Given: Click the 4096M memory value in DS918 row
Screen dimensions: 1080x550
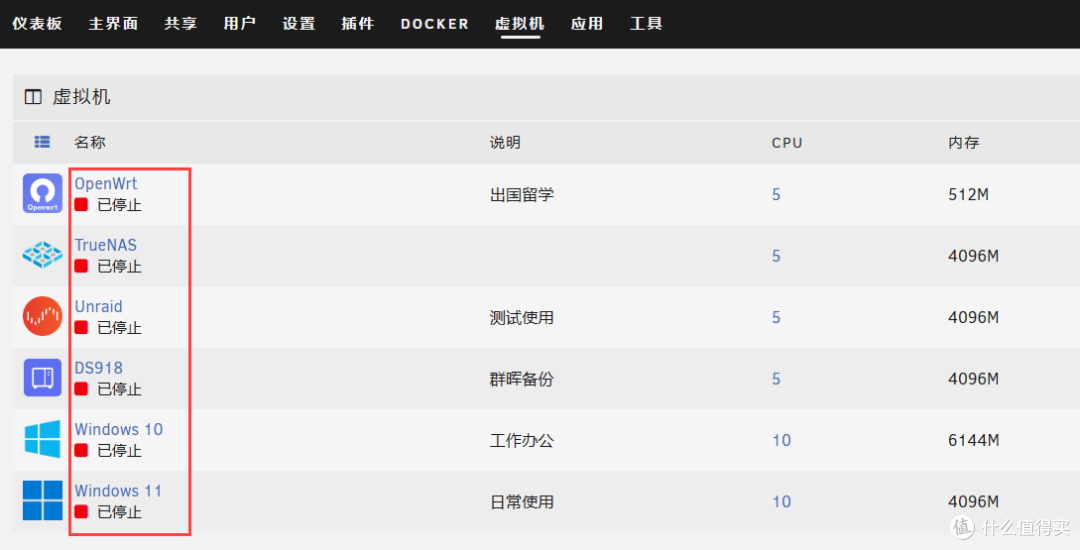Looking at the screenshot, I should click(x=973, y=379).
